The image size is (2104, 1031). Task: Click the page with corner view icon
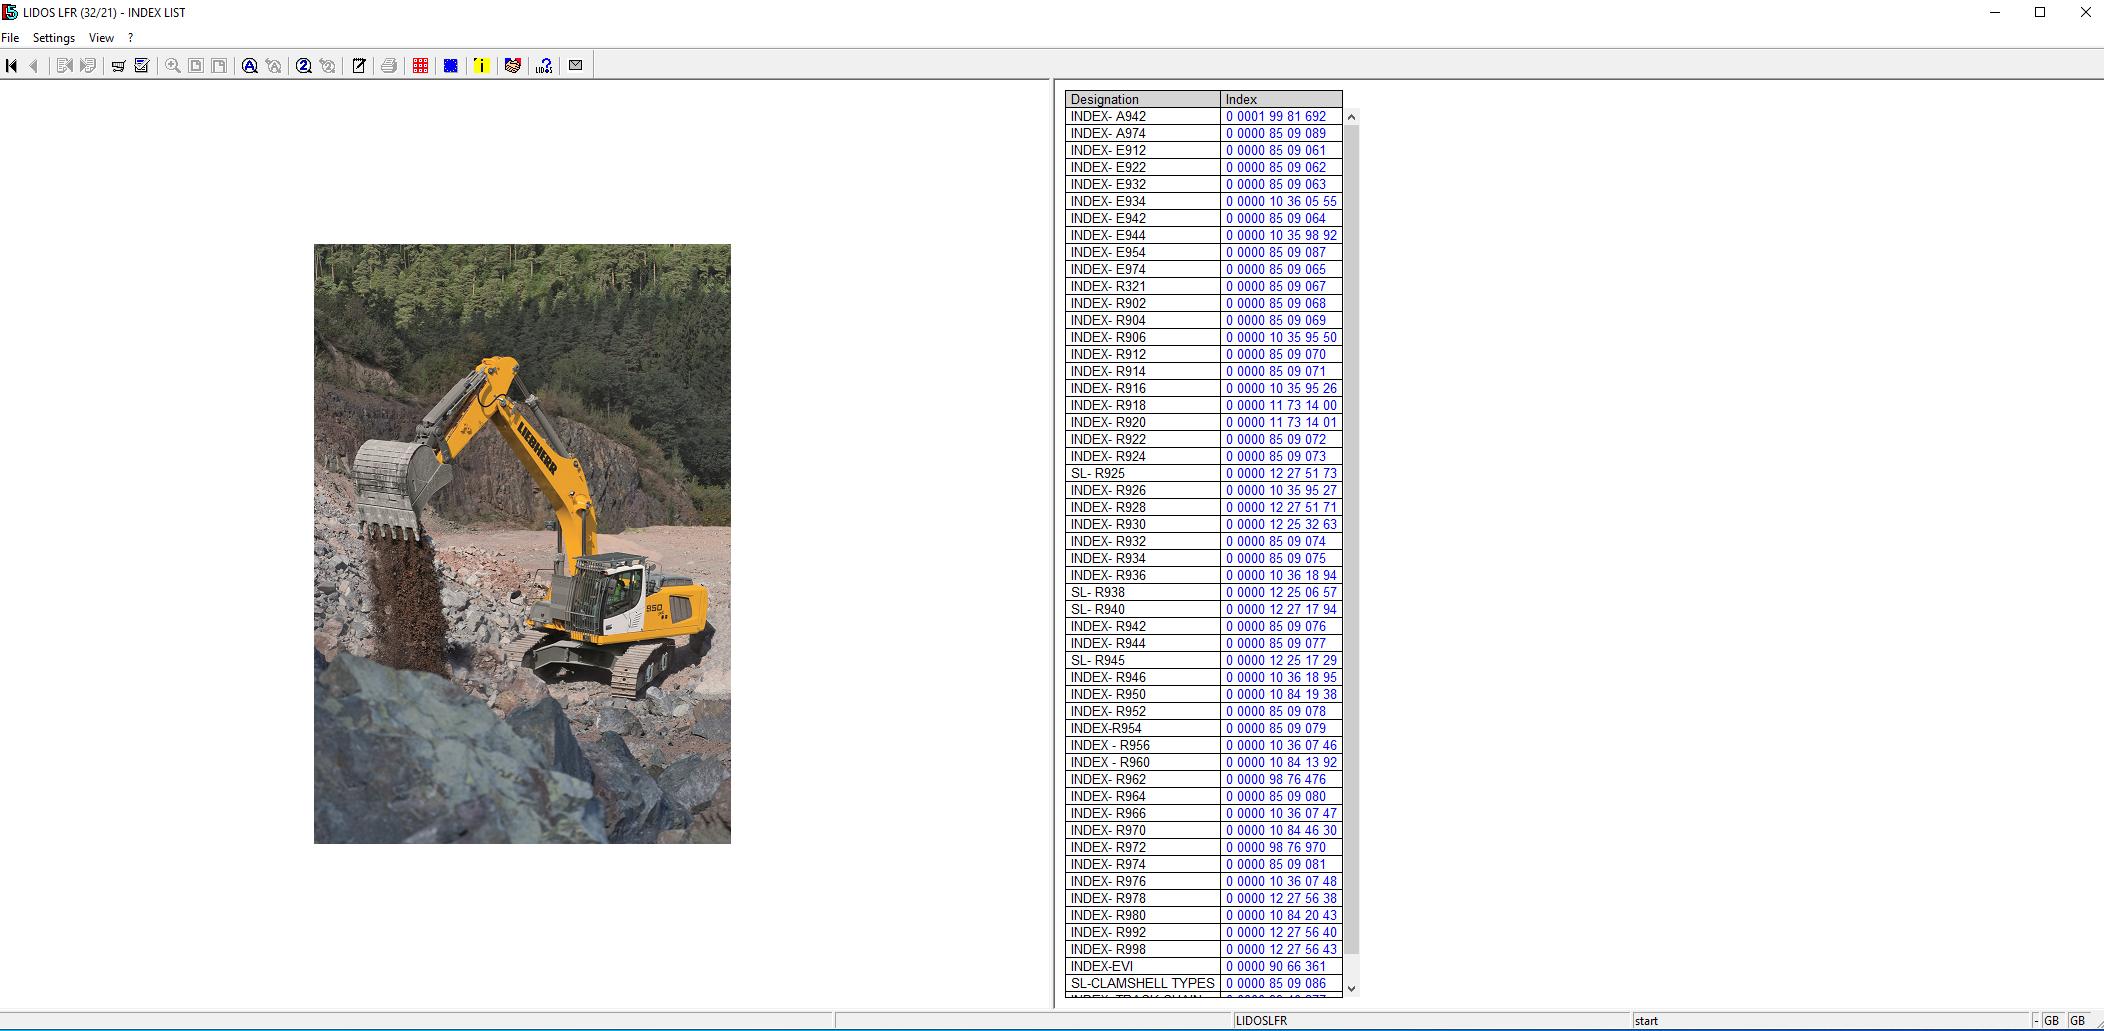click(x=219, y=66)
